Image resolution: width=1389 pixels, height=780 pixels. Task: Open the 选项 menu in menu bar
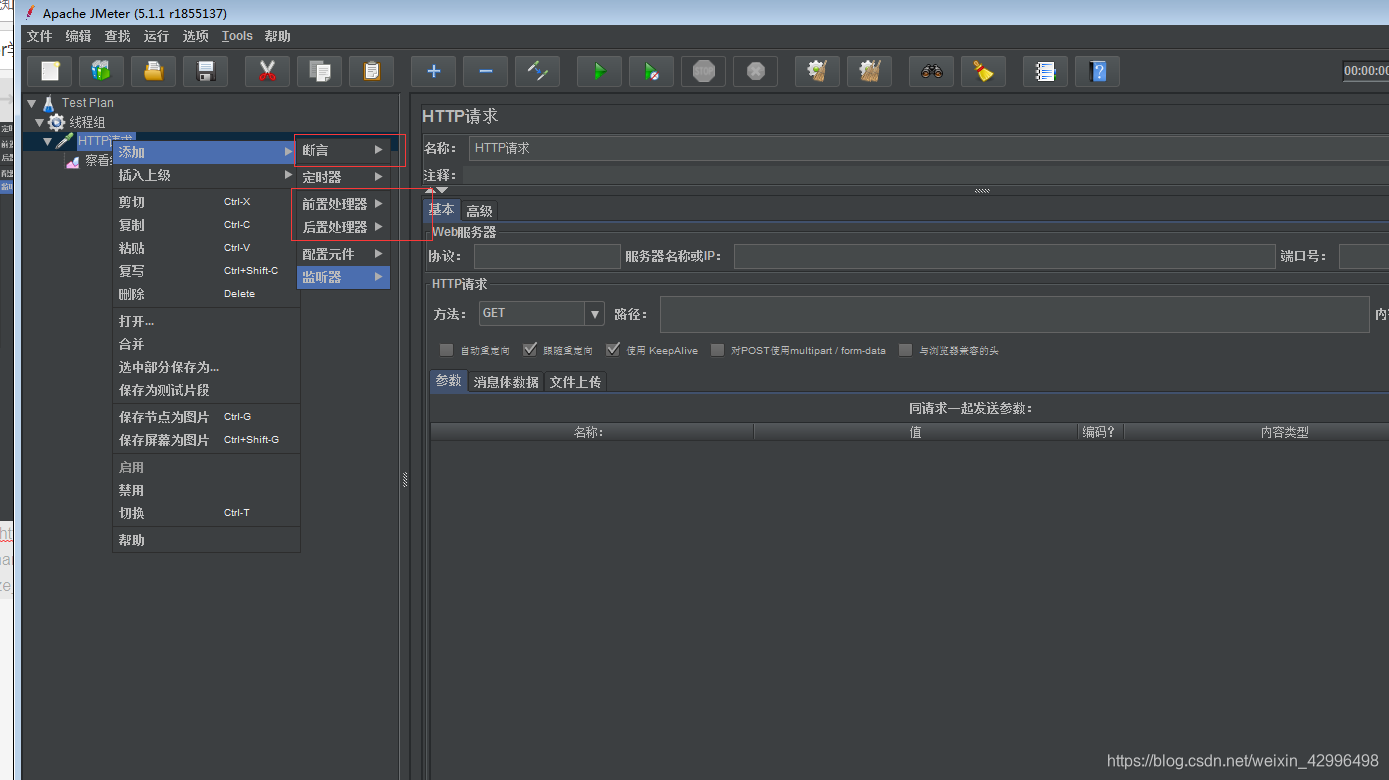pos(195,36)
